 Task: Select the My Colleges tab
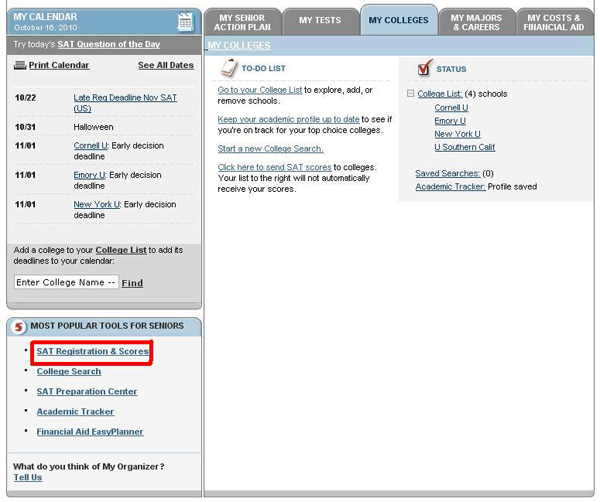click(398, 20)
